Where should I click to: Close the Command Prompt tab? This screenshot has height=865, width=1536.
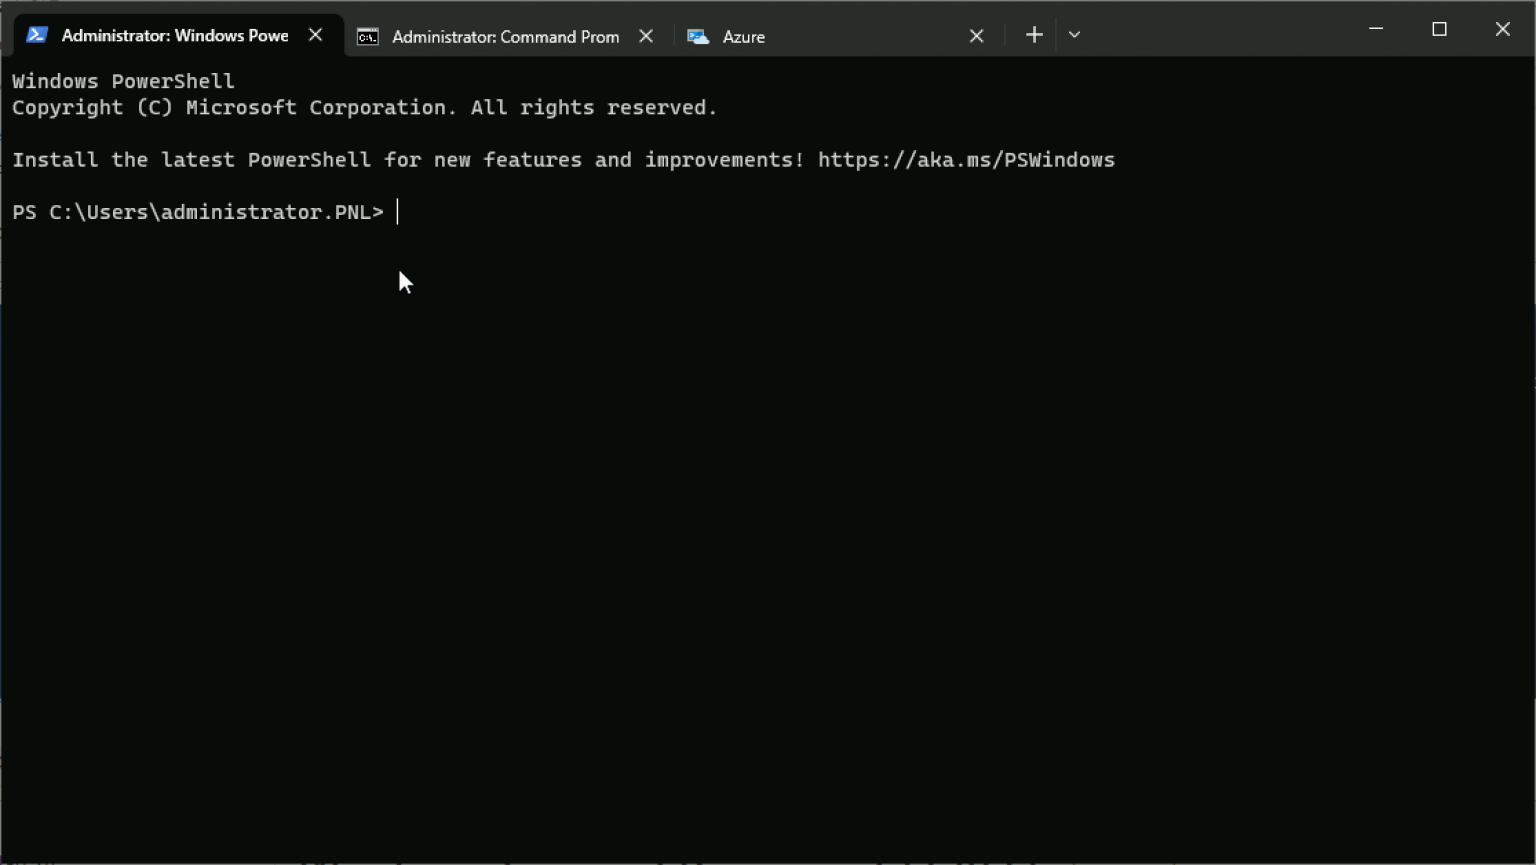(645, 36)
